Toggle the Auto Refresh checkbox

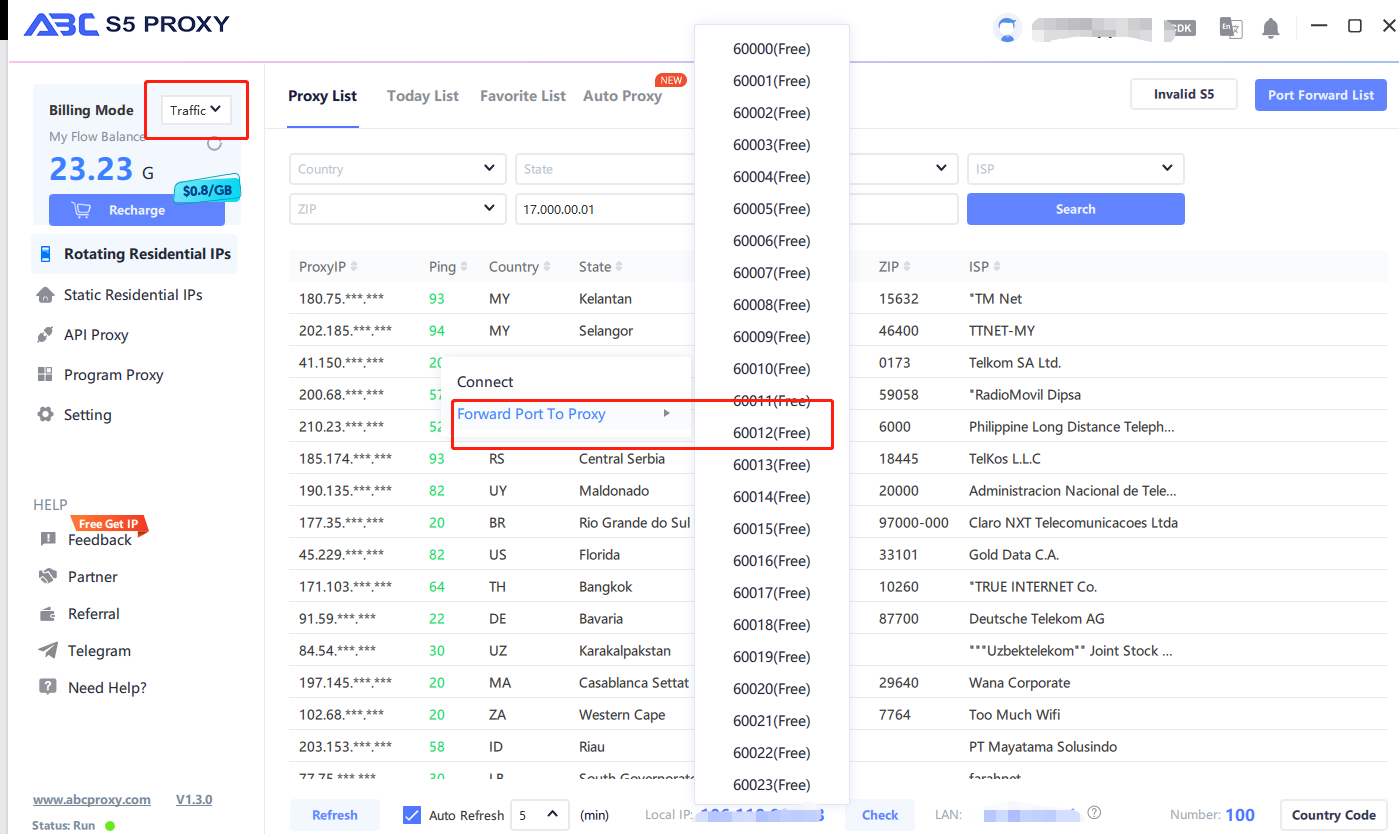(412, 815)
